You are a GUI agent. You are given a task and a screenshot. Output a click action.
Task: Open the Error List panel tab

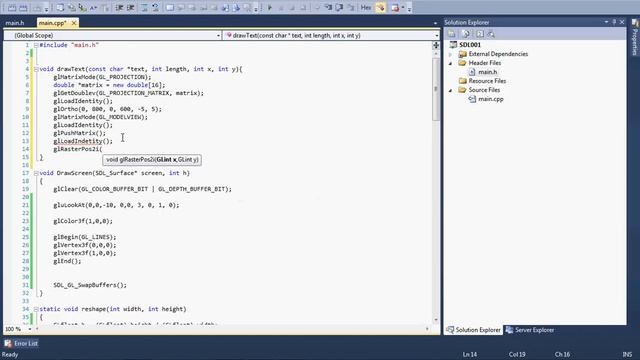click(x=21, y=344)
